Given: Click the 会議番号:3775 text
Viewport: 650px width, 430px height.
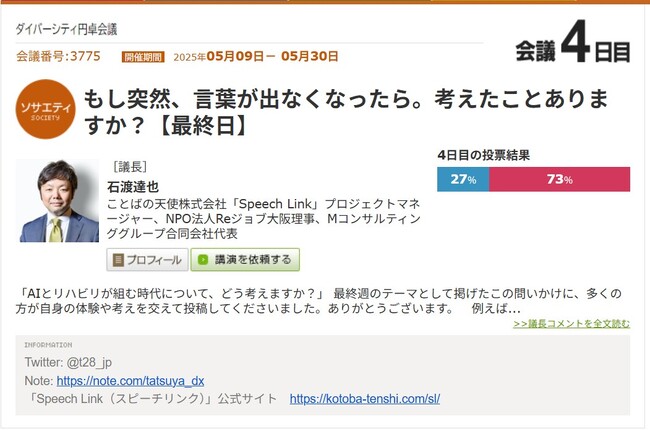Looking at the screenshot, I should point(58,56).
